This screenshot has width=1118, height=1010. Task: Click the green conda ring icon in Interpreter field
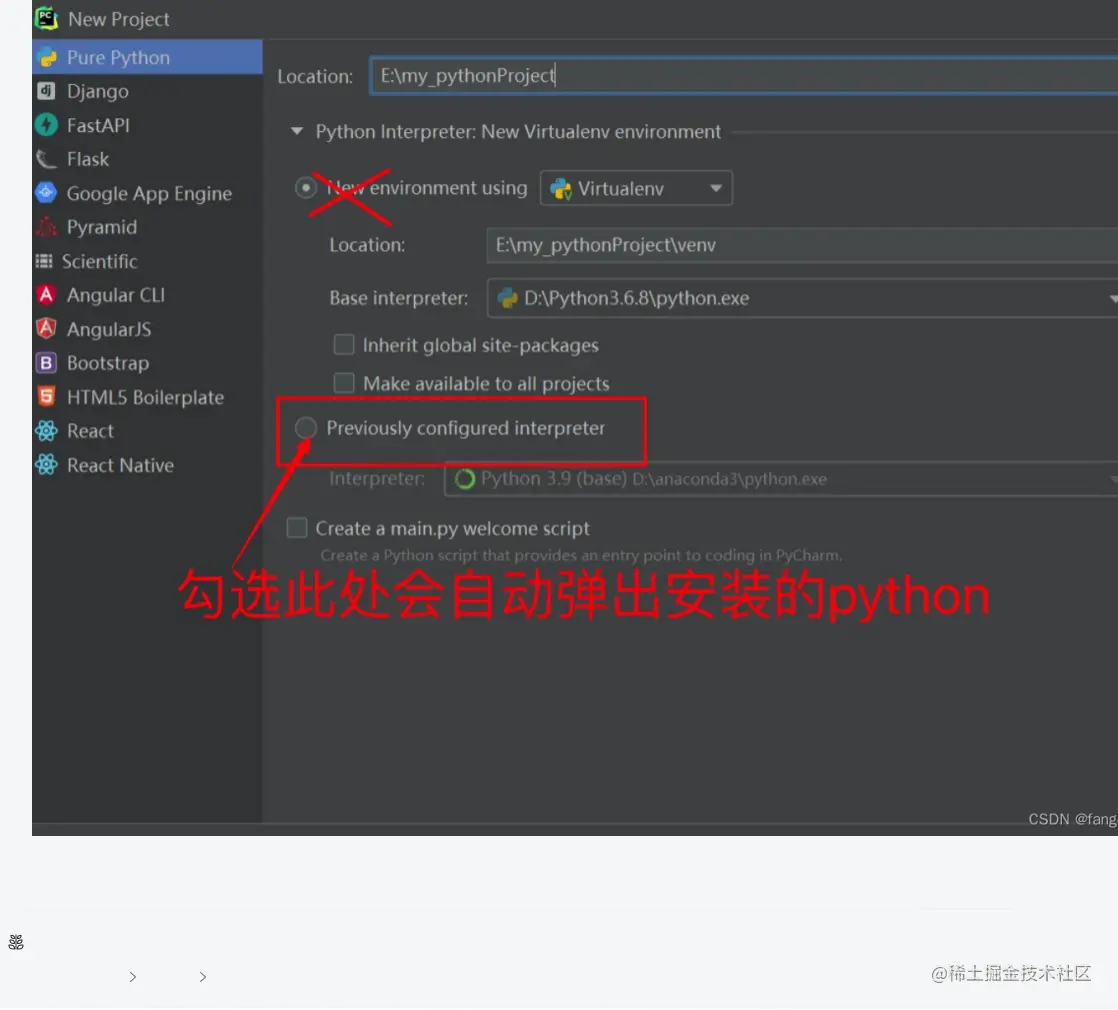pos(465,479)
